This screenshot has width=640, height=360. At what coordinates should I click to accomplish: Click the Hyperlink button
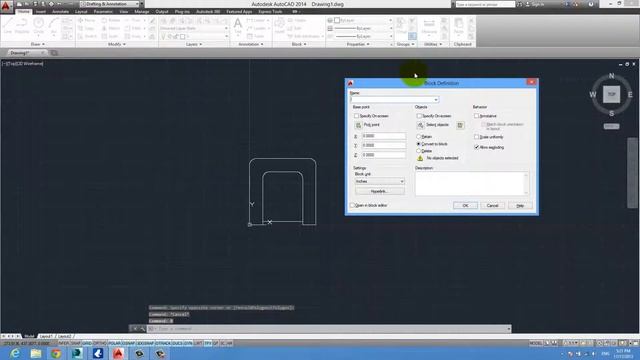point(380,191)
